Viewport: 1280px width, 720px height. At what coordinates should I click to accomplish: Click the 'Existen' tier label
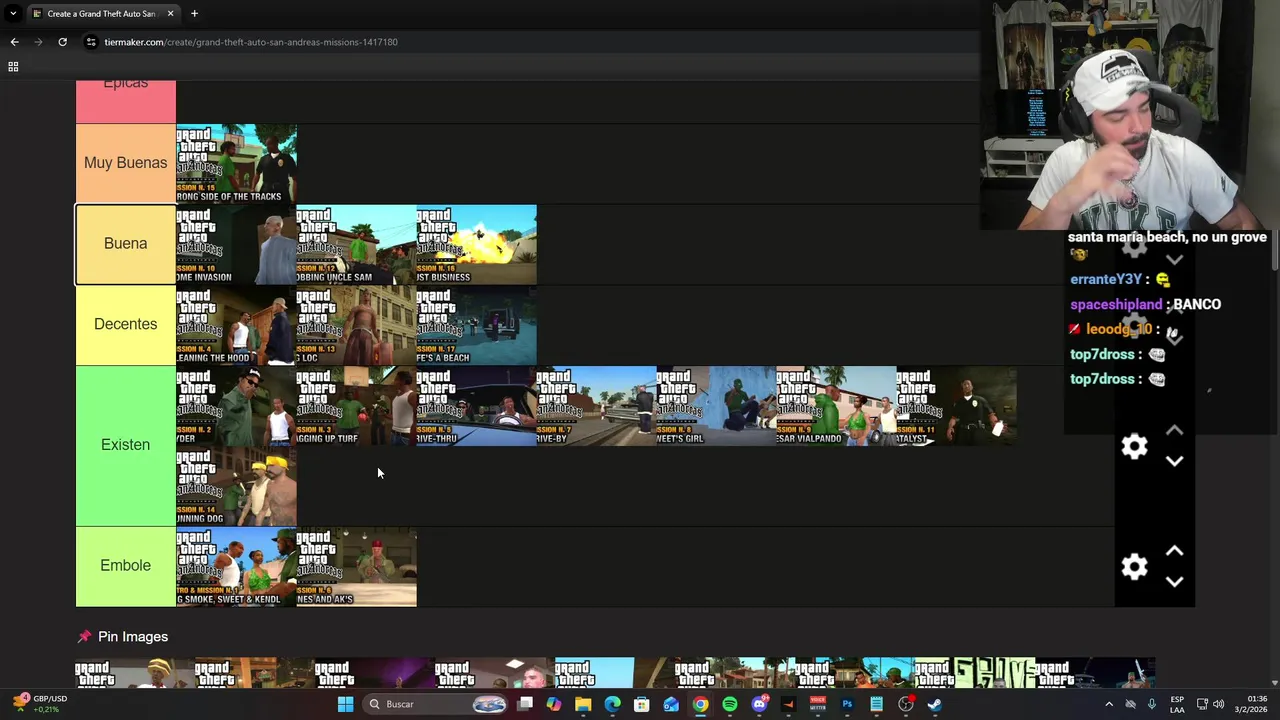tap(126, 445)
